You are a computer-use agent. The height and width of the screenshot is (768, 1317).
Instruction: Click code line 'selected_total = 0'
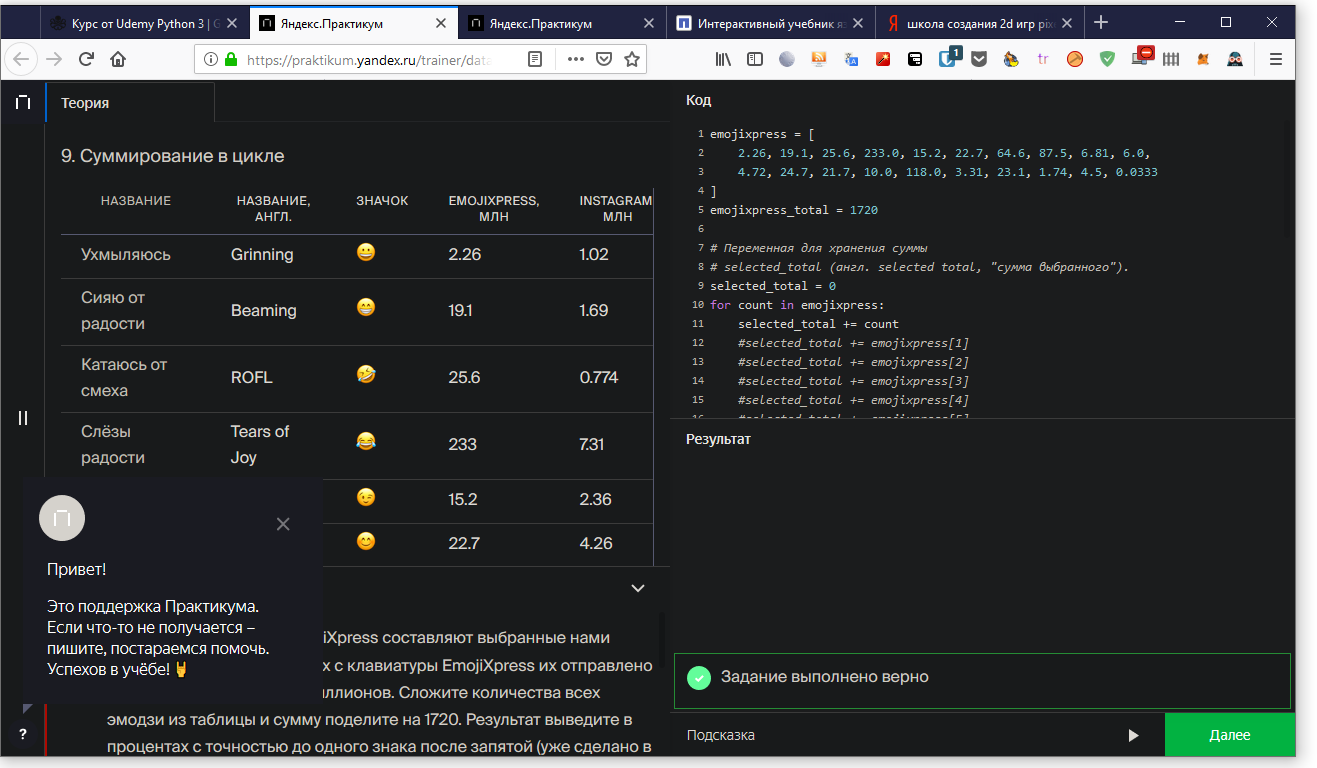click(773, 286)
